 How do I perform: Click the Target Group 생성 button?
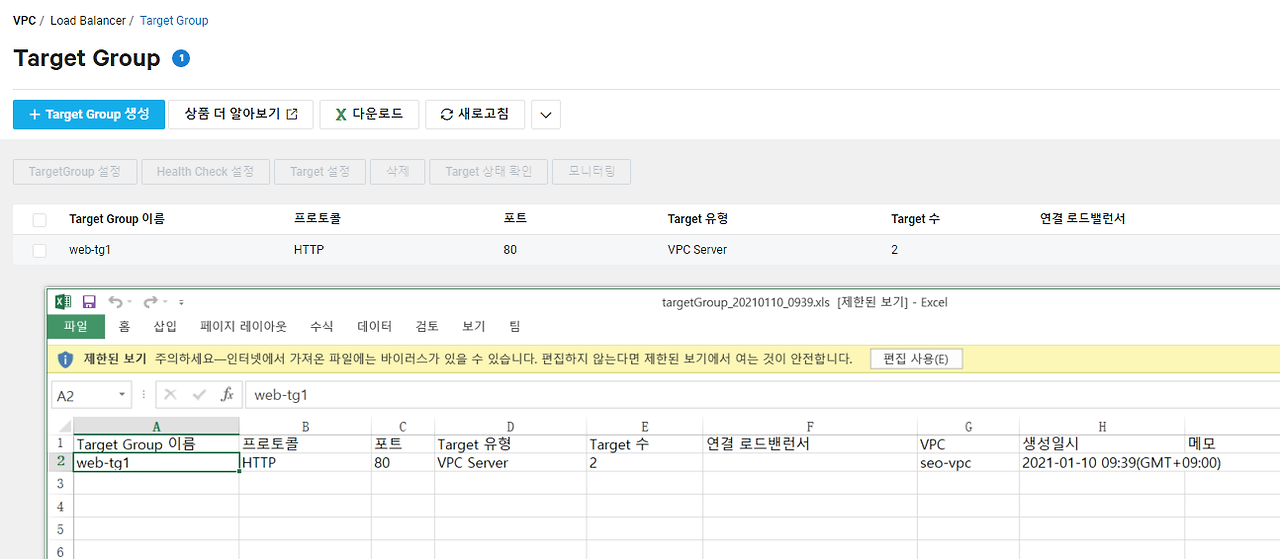[x=88, y=114]
